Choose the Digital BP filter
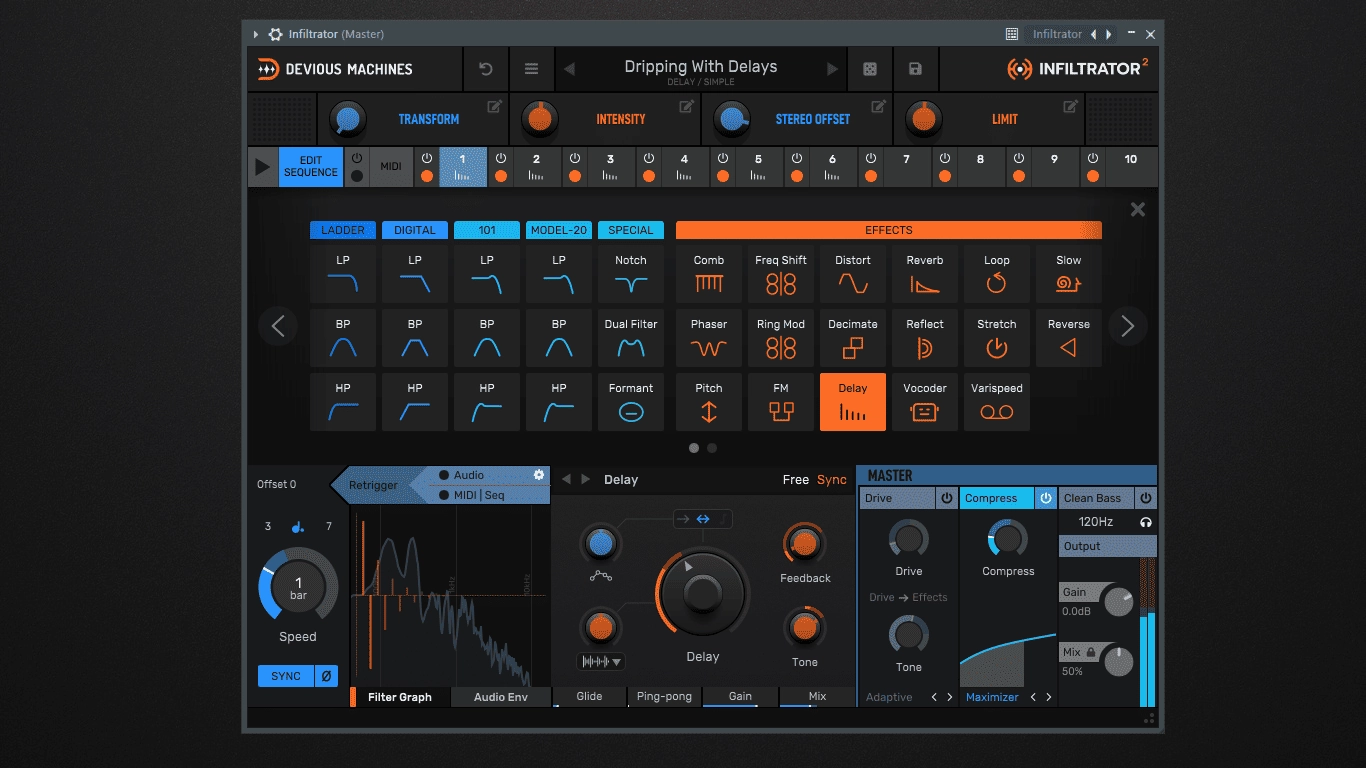This screenshot has height=768, width=1366. (x=415, y=338)
